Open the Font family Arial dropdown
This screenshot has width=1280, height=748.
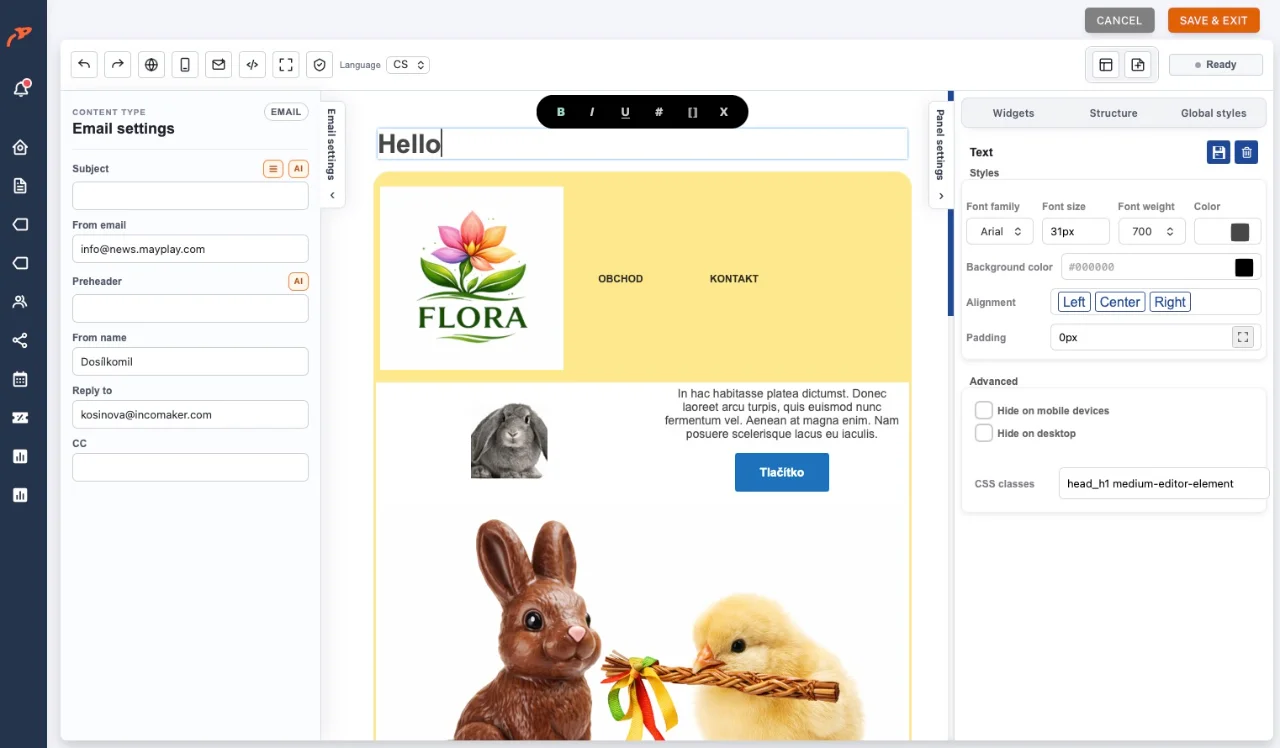click(1000, 231)
